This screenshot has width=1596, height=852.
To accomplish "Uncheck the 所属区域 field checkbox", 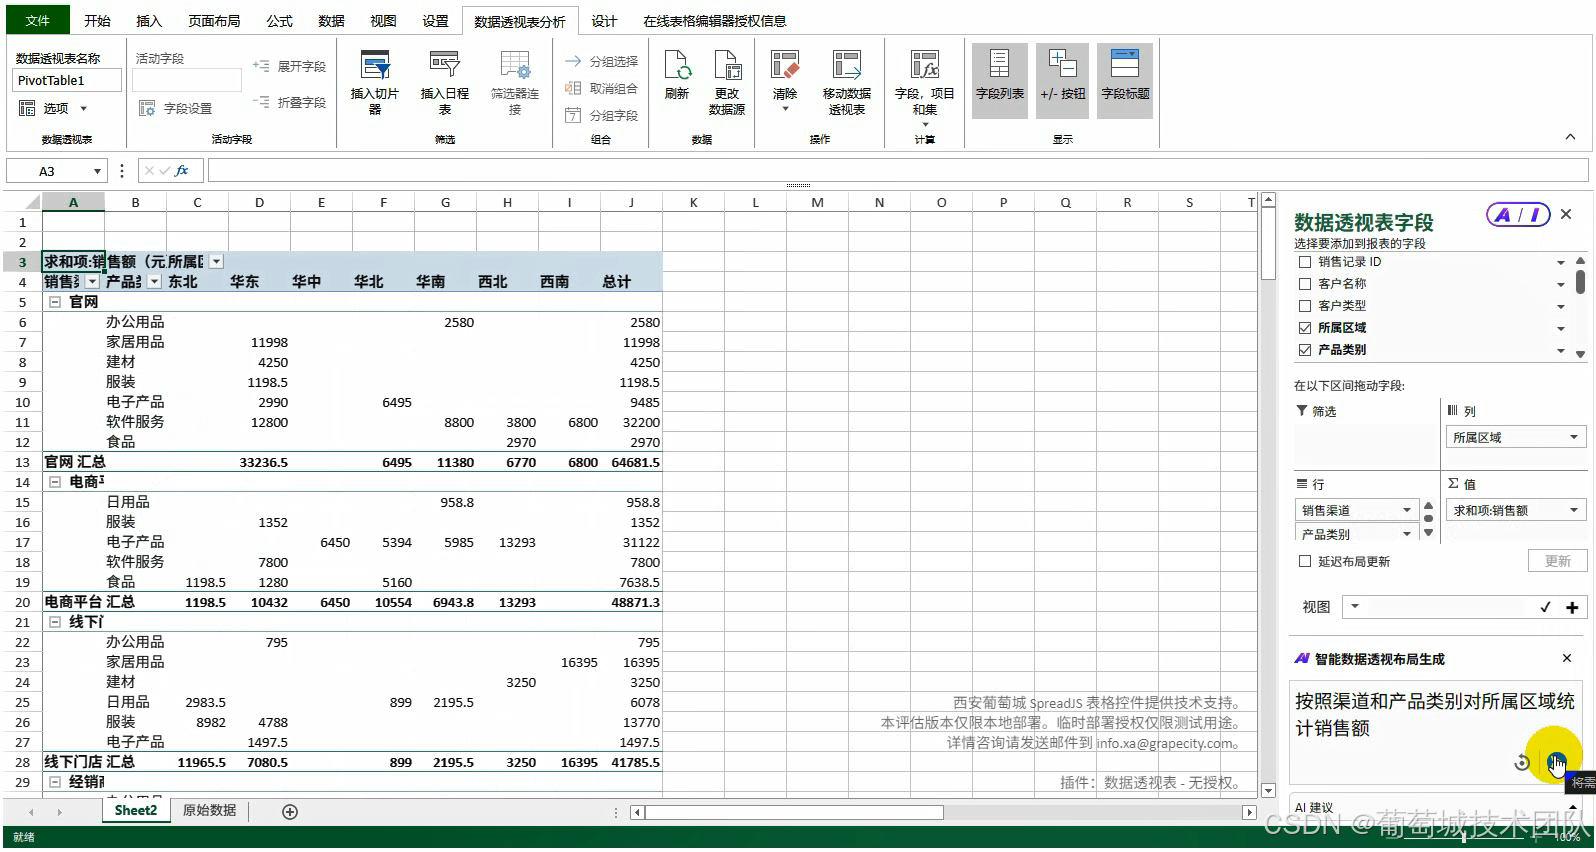I will click(1304, 328).
